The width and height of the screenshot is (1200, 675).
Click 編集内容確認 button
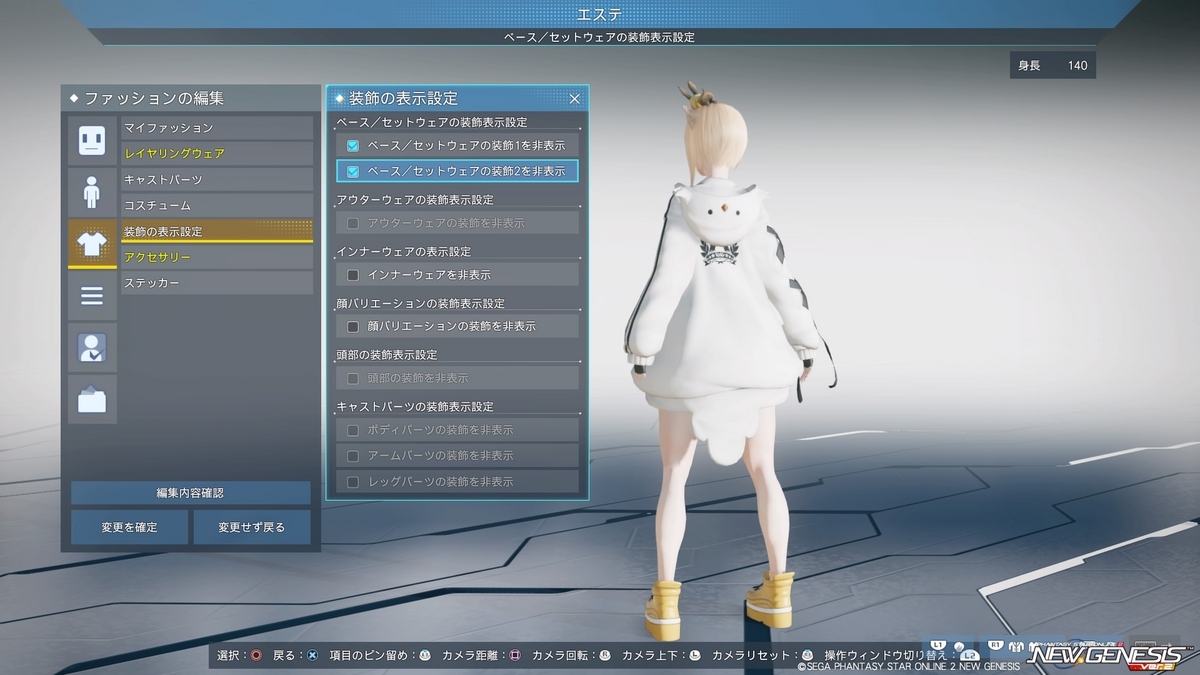point(190,493)
